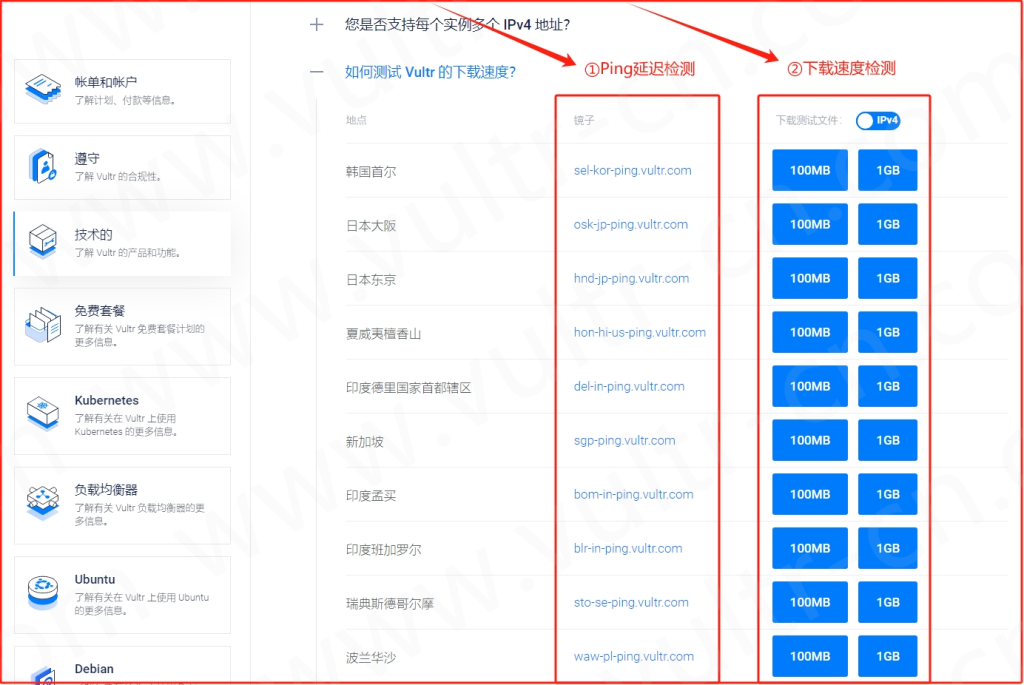Screen dimensions: 1024x685
Task: Click the Kubernetes icon
Action: coord(43,413)
